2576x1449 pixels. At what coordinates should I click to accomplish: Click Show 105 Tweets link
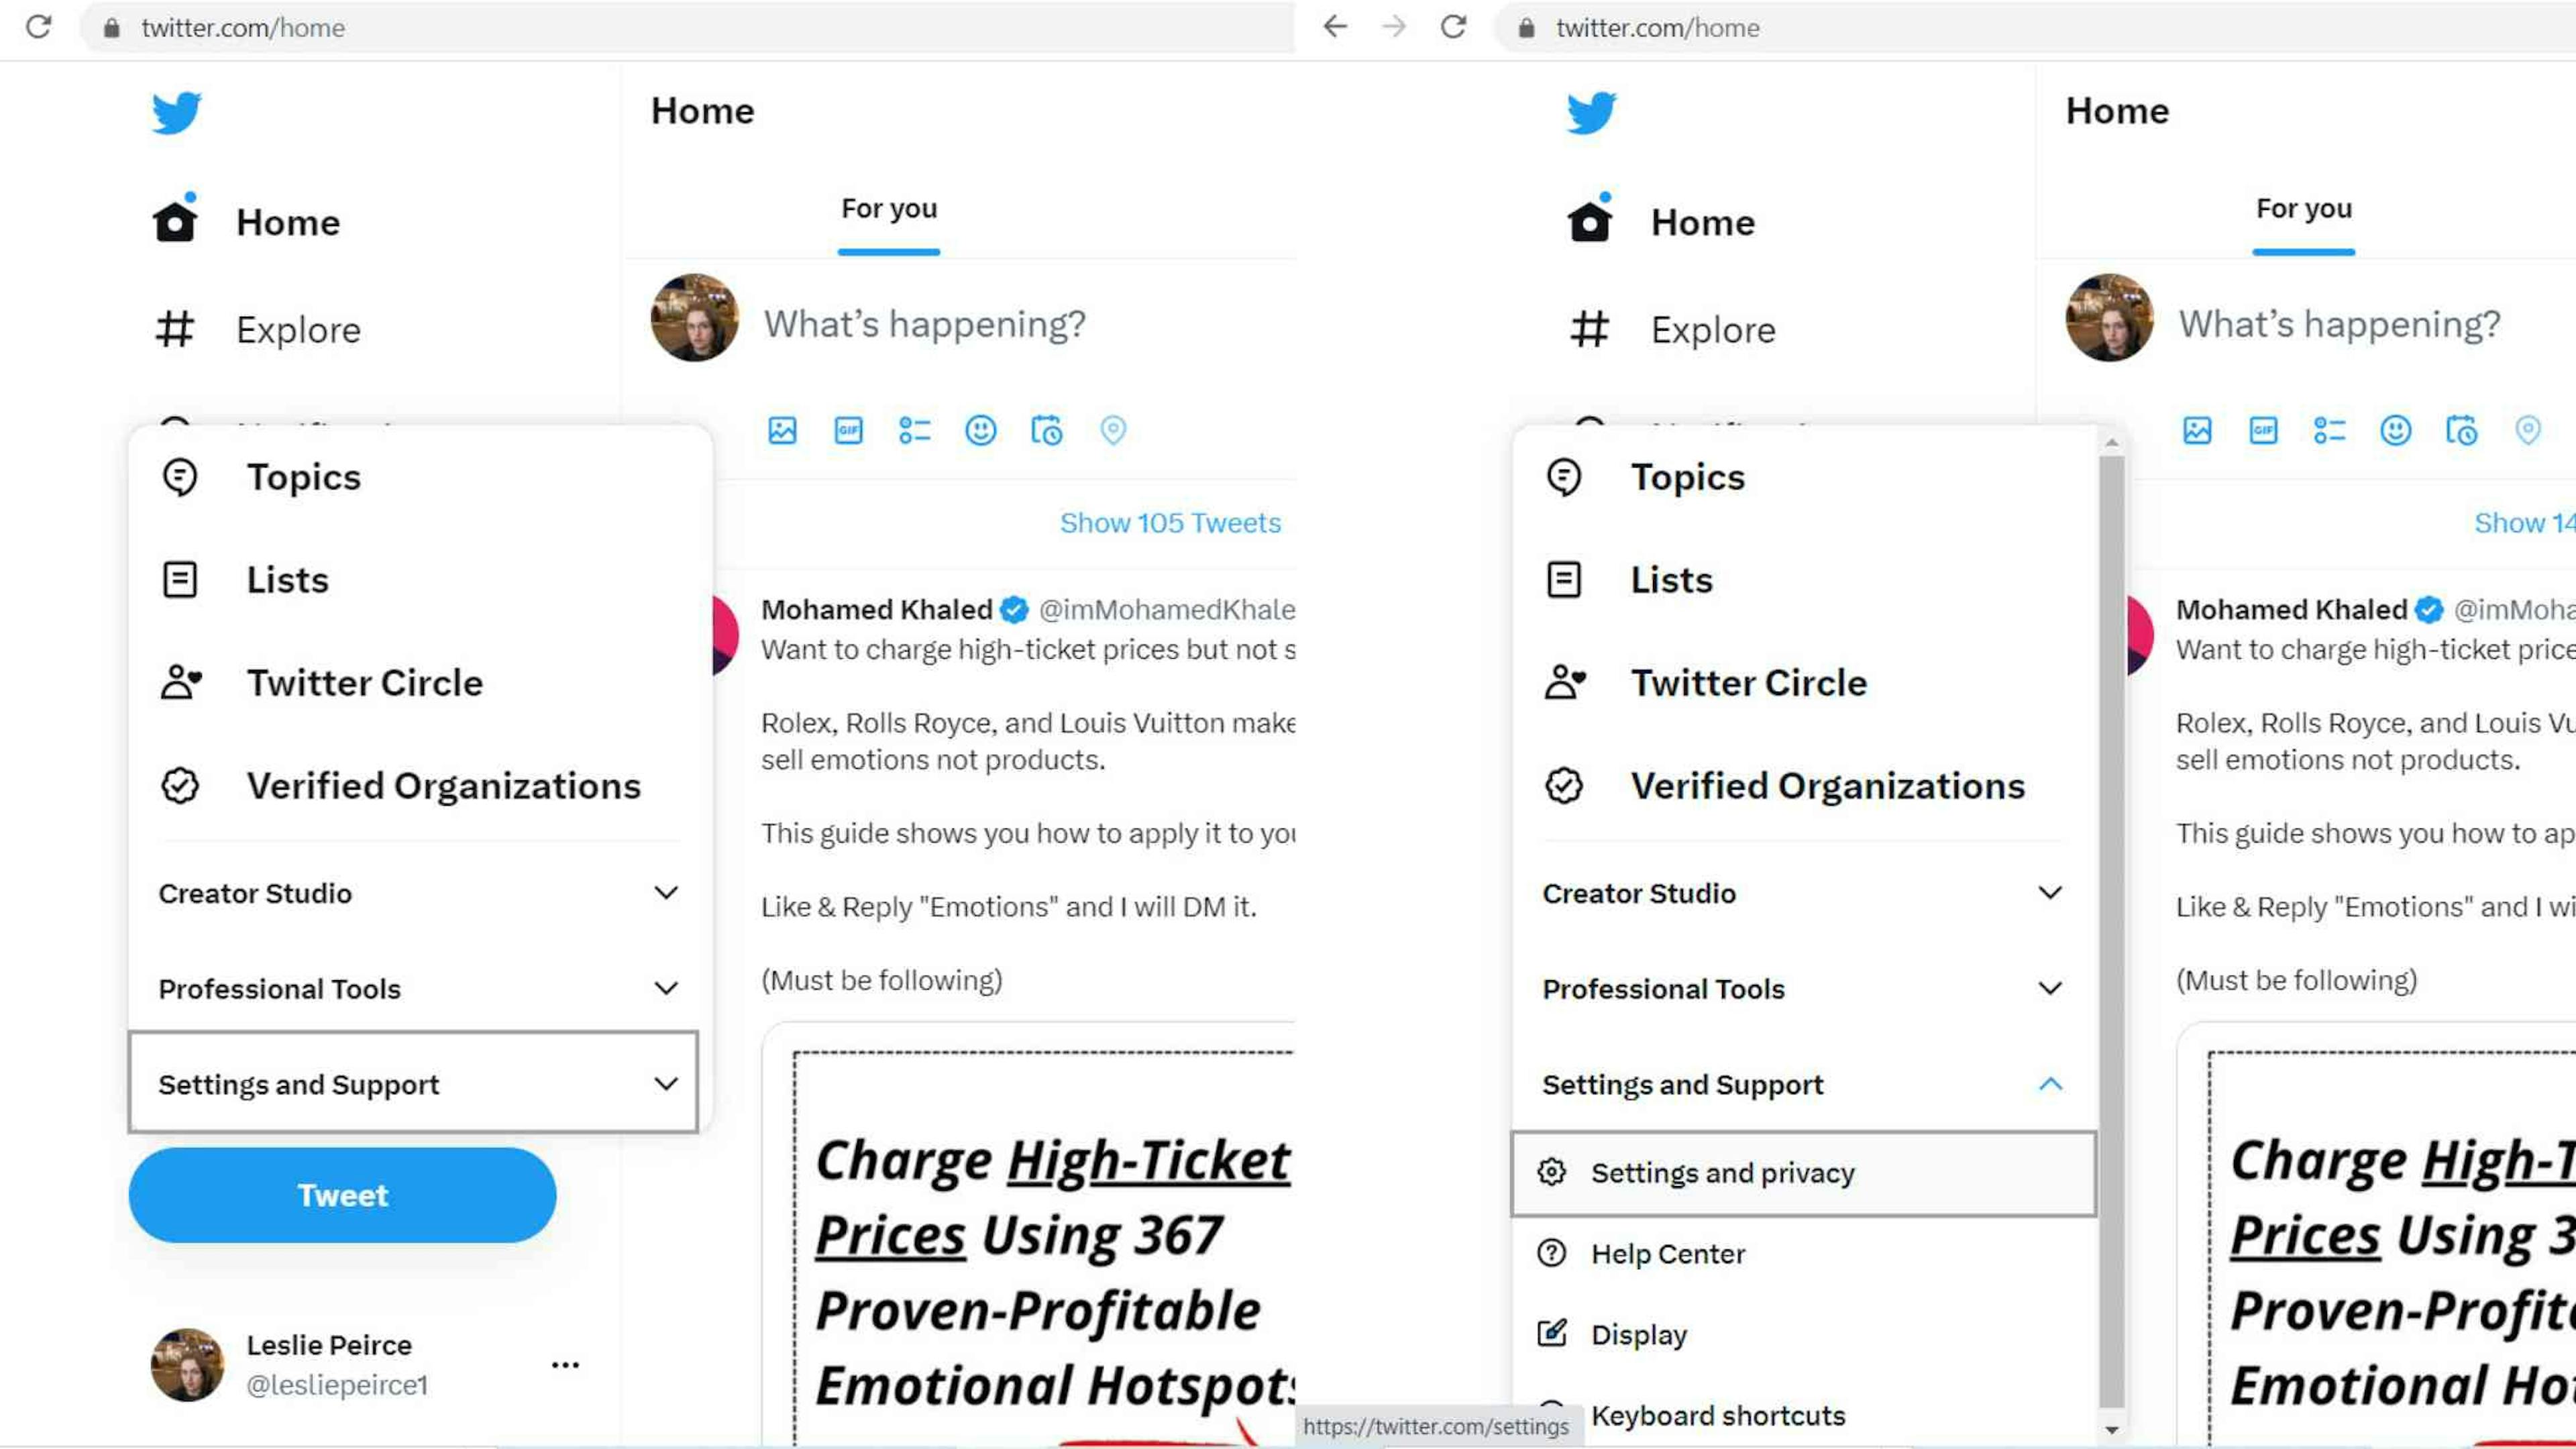pyautogui.click(x=1169, y=522)
